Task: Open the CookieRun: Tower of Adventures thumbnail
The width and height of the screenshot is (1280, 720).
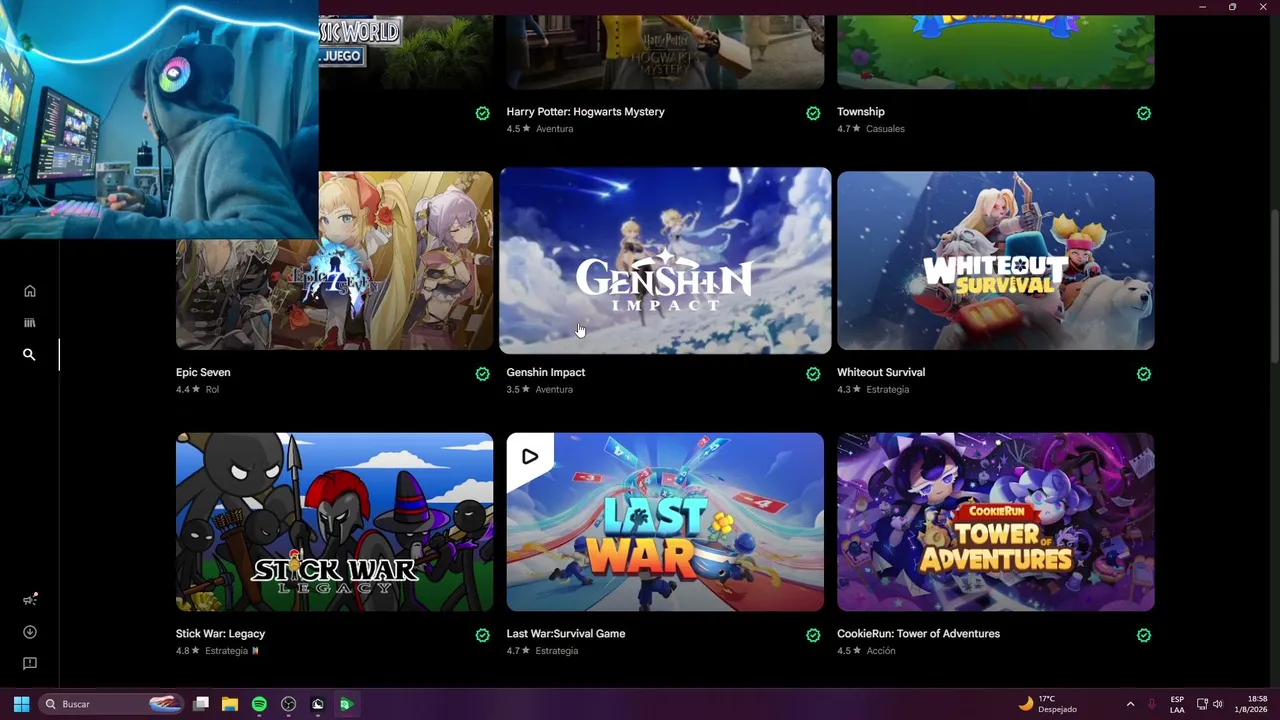Action: click(996, 522)
